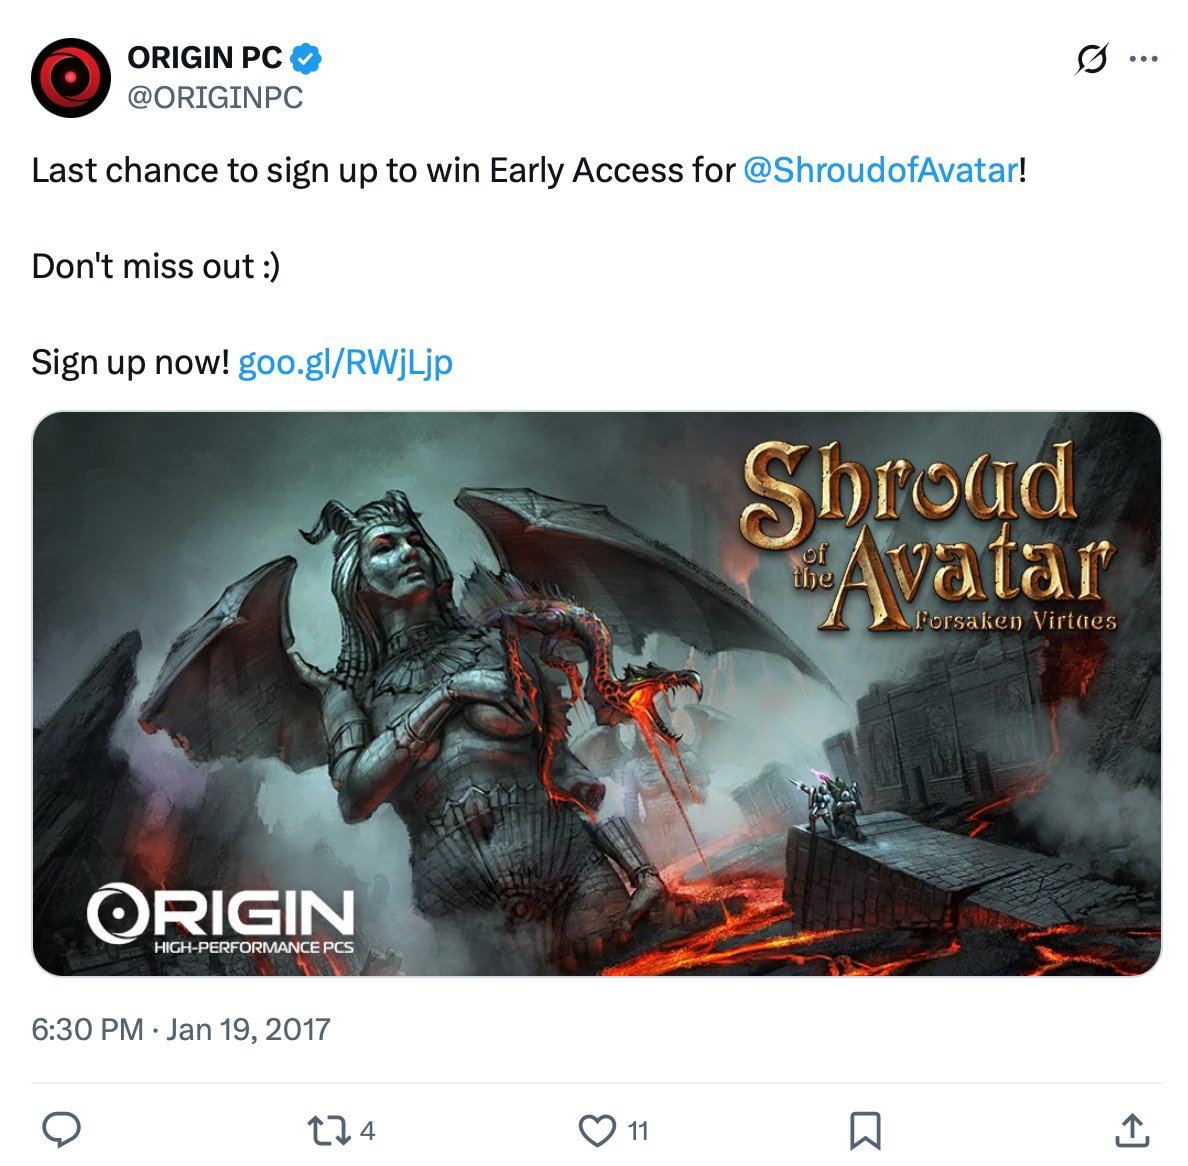Open the 6:30 PM Jan 19, 2017 timestamp

pyautogui.click(x=181, y=1030)
